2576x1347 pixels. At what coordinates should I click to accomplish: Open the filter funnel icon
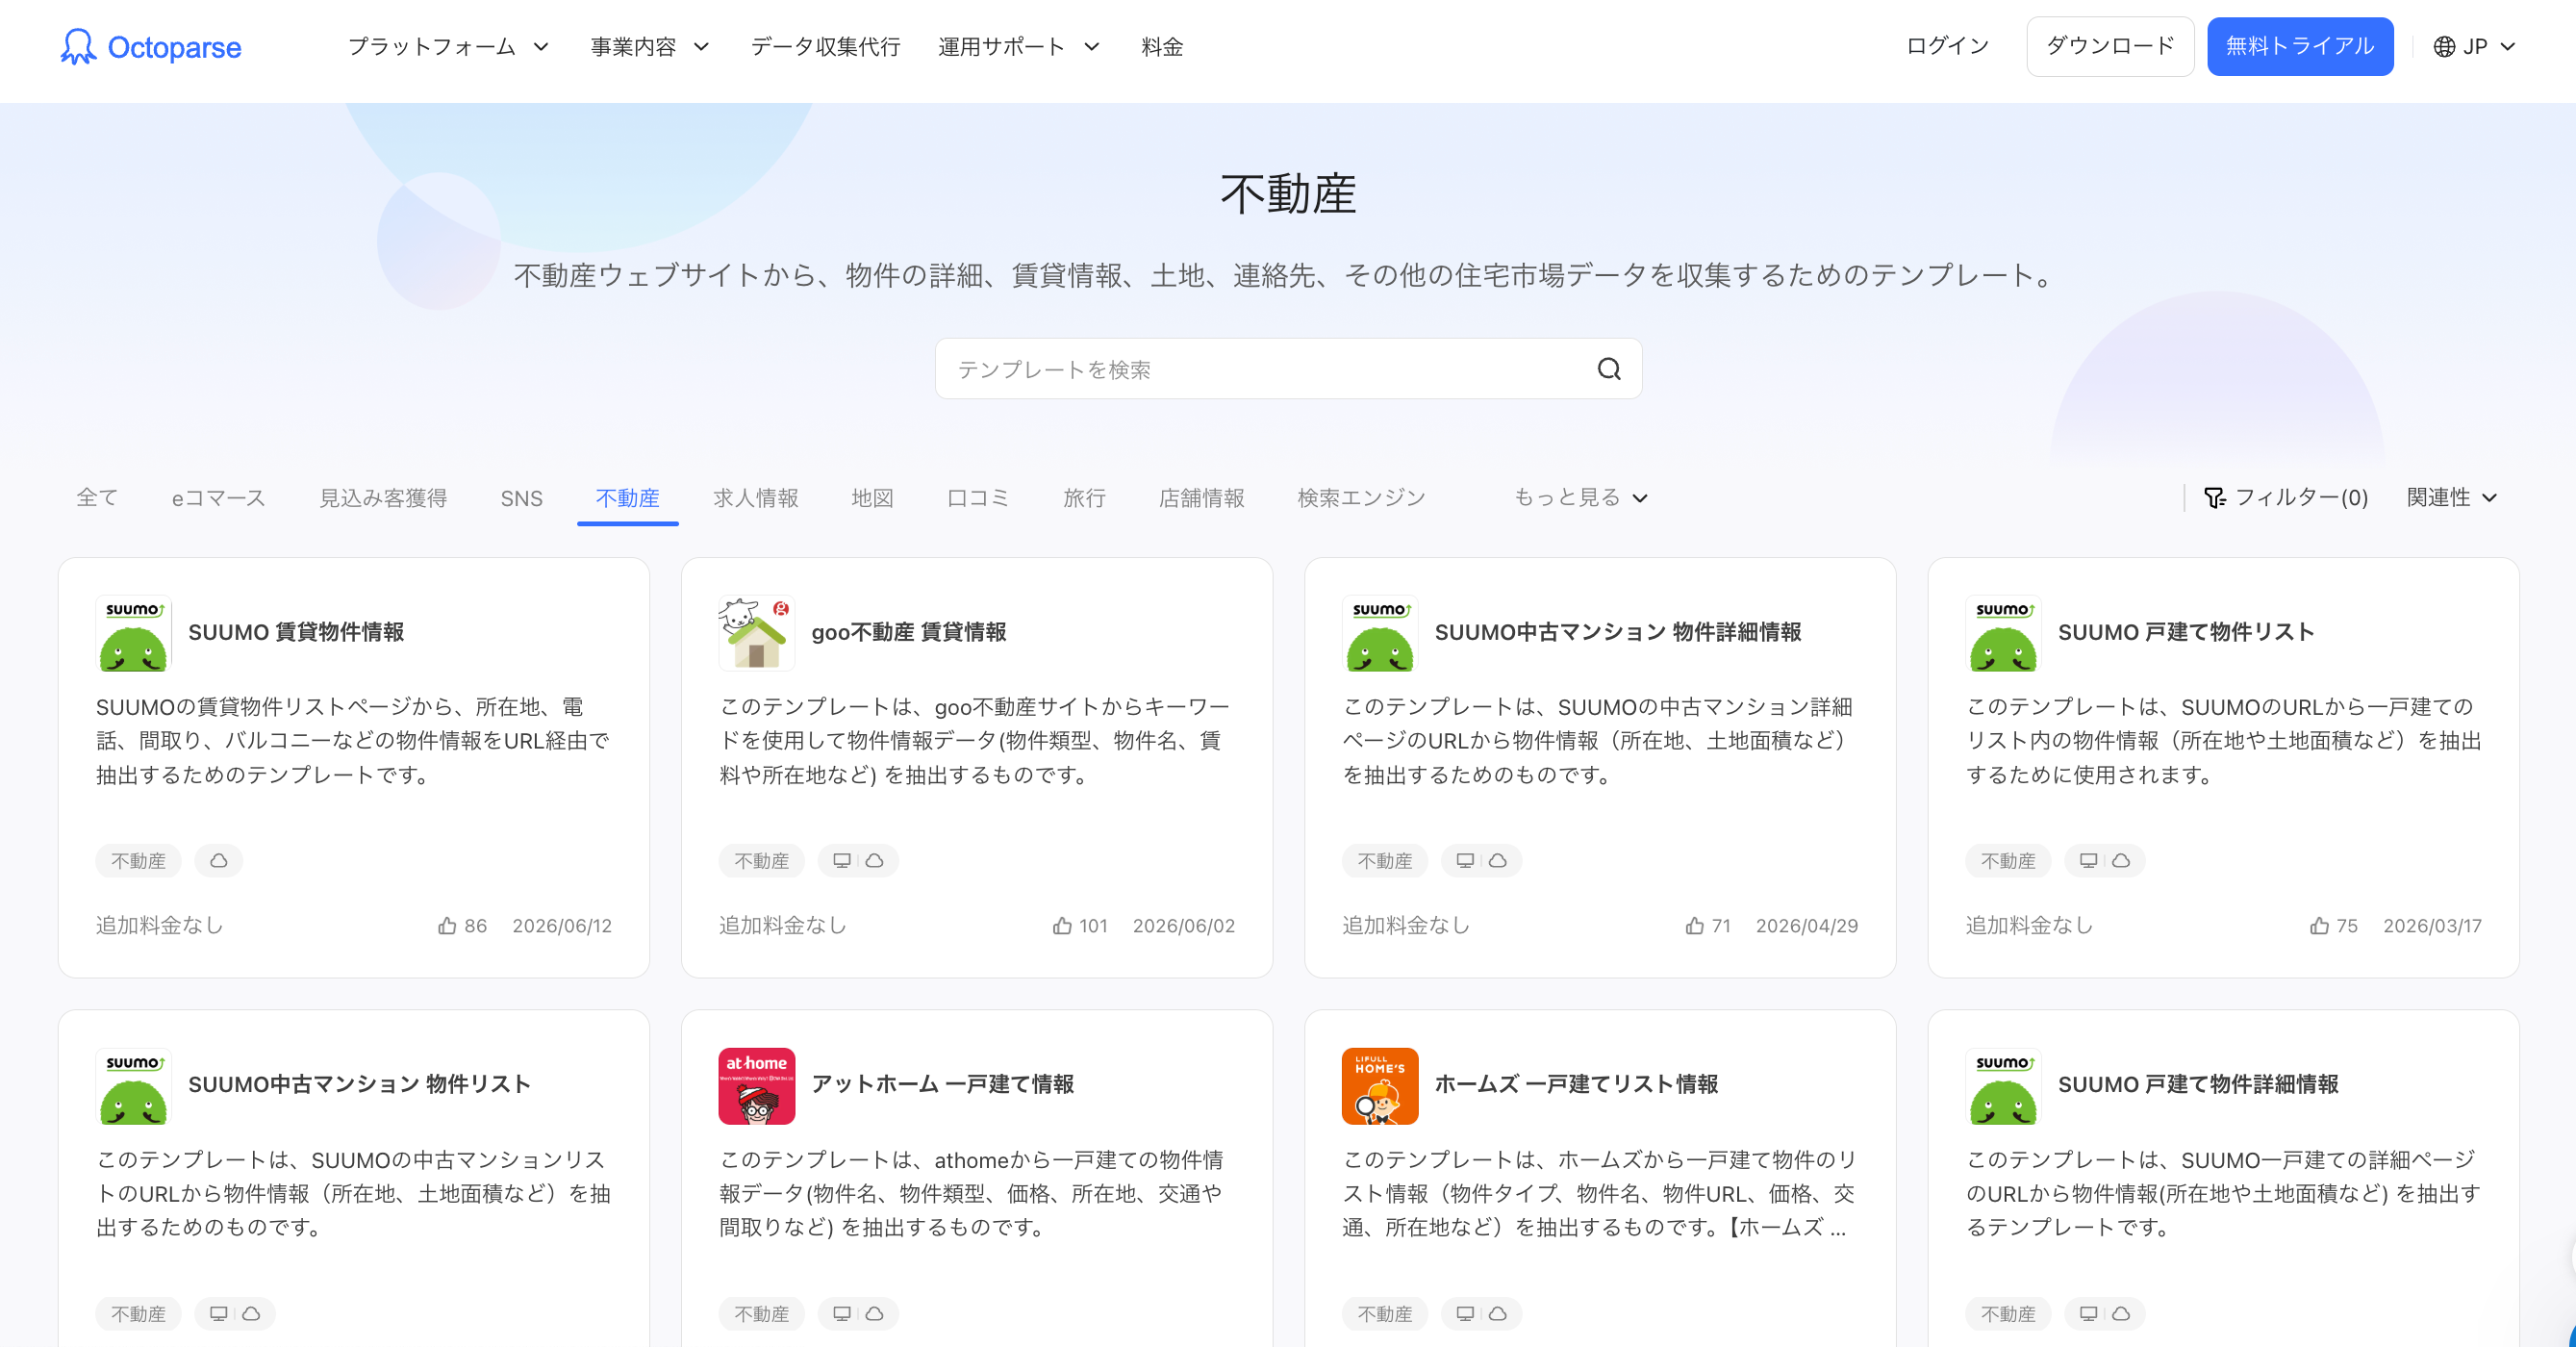tap(2215, 498)
